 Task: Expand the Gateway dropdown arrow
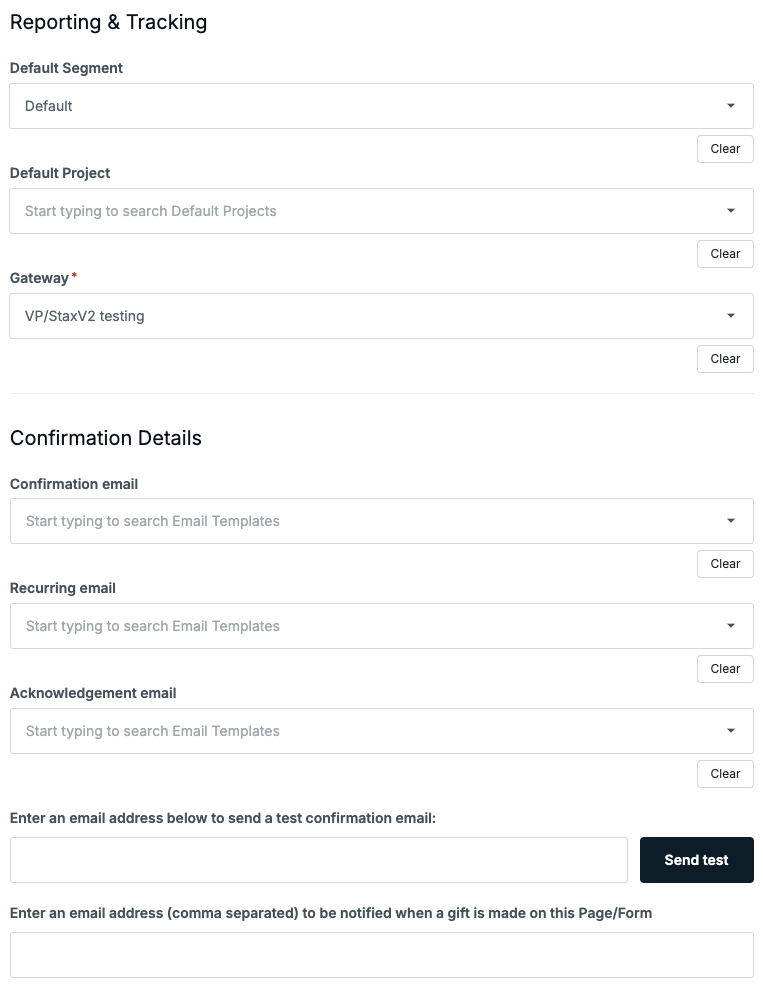[x=730, y=316]
